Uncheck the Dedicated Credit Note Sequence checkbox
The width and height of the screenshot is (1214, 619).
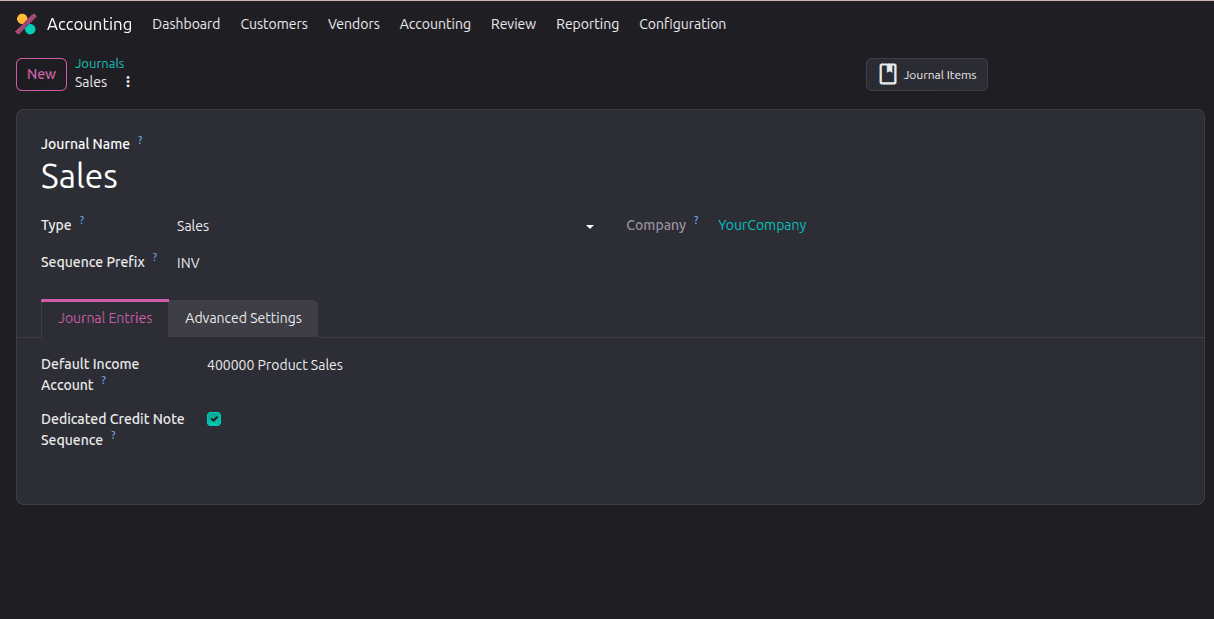click(214, 419)
